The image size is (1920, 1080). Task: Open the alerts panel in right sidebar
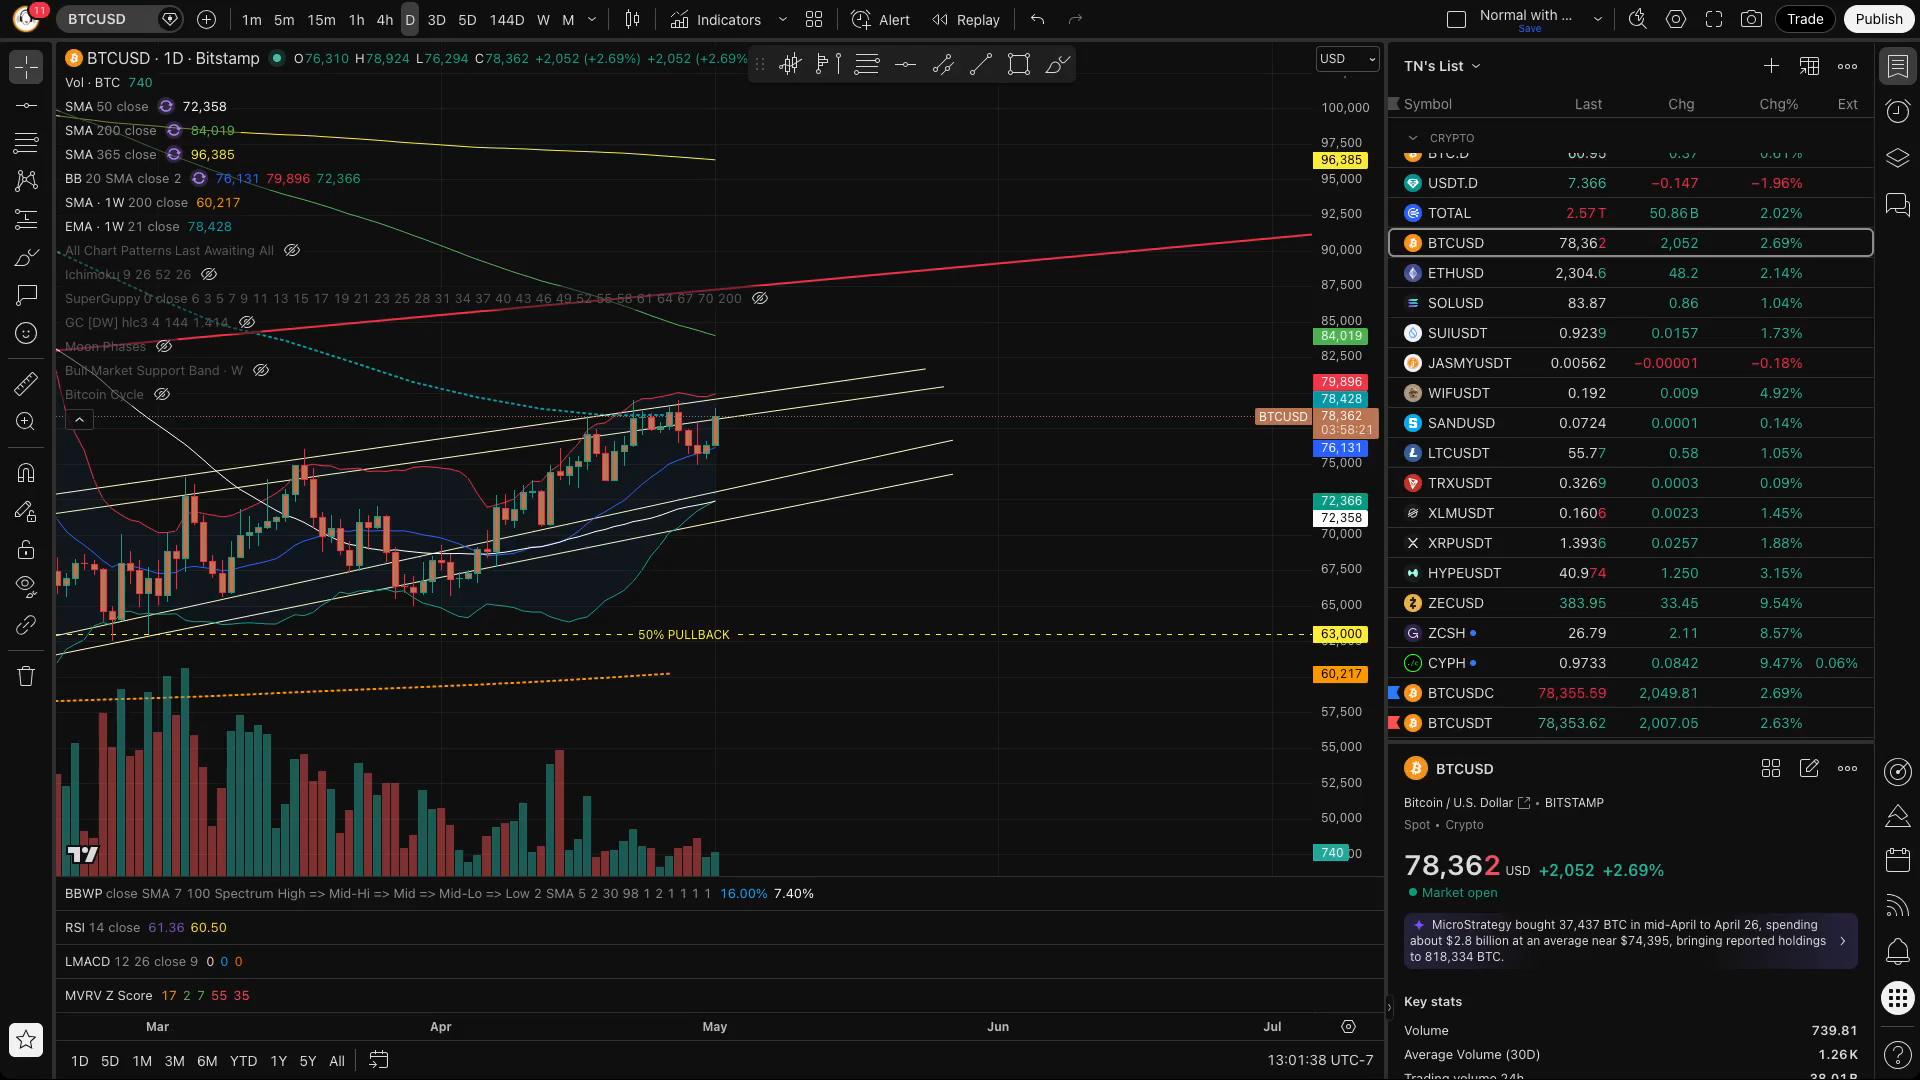(1898, 112)
